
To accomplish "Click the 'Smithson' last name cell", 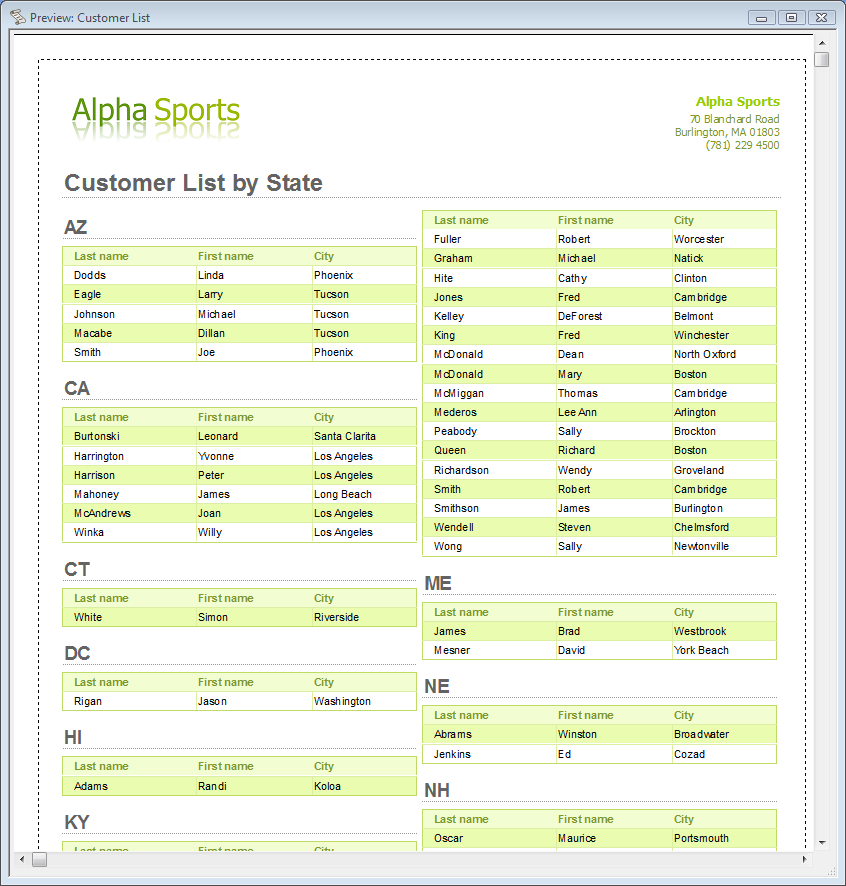I will point(456,509).
